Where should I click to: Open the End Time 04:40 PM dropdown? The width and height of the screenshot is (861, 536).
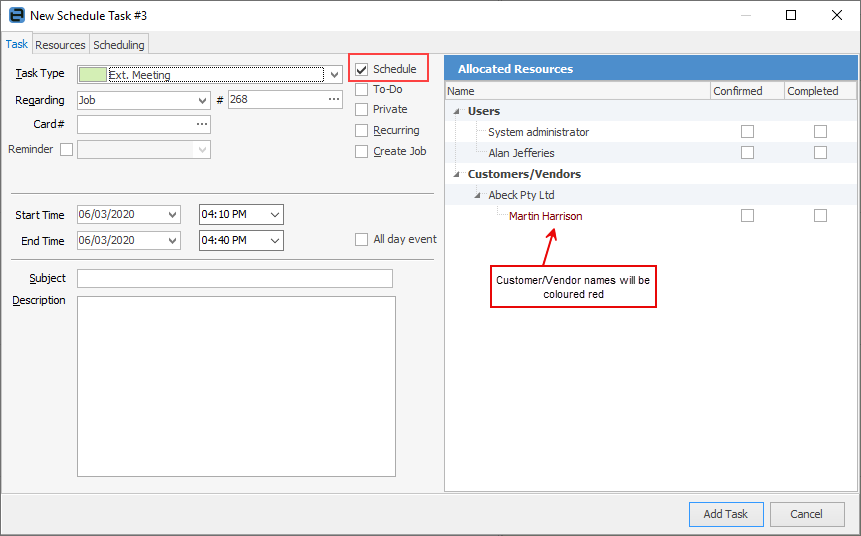click(x=275, y=241)
